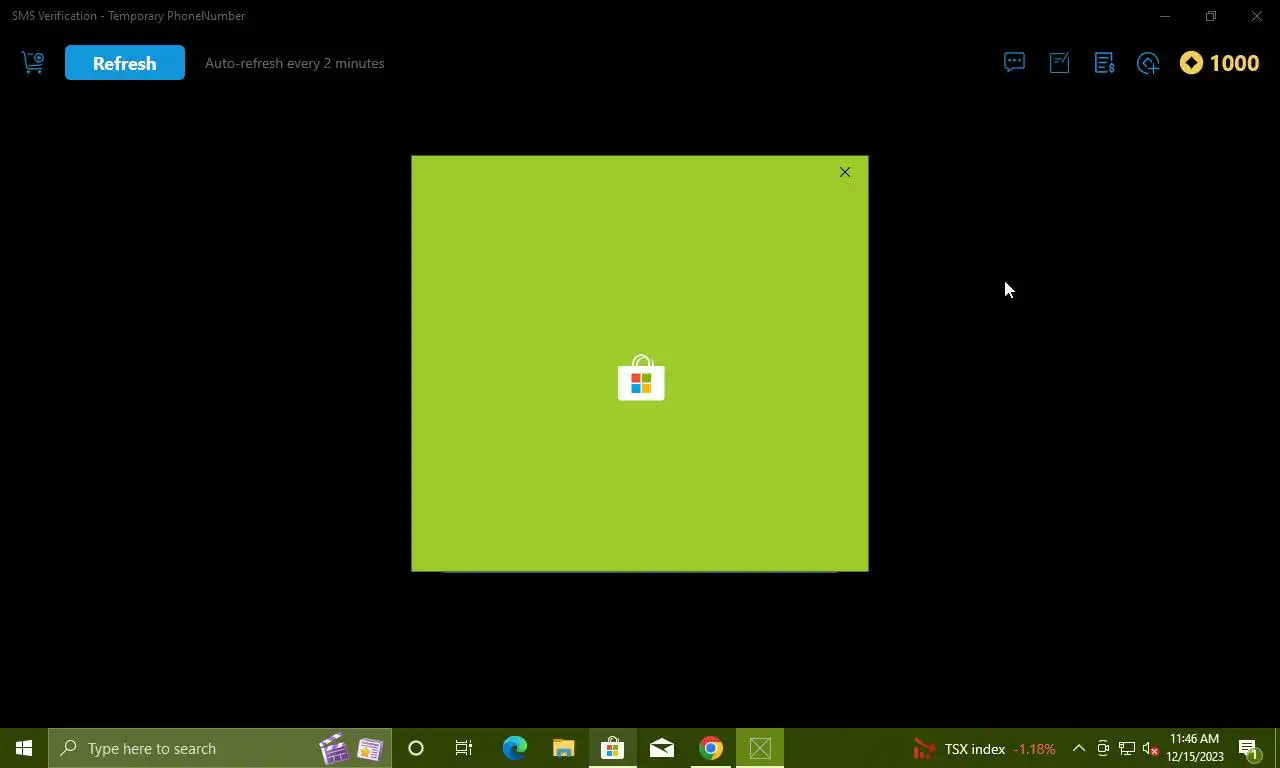Switch to Microsoft Store on taskbar
Image resolution: width=1280 pixels, height=768 pixels.
pos(612,748)
